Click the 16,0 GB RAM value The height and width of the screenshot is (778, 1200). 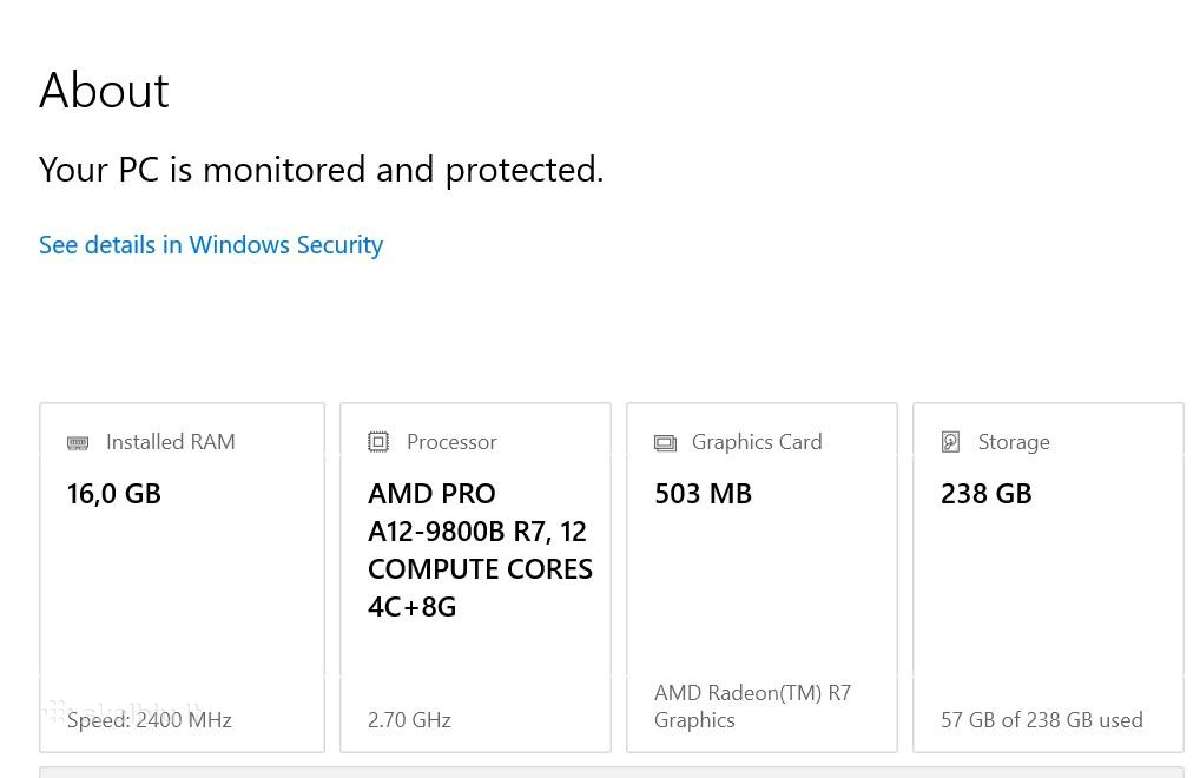point(113,493)
